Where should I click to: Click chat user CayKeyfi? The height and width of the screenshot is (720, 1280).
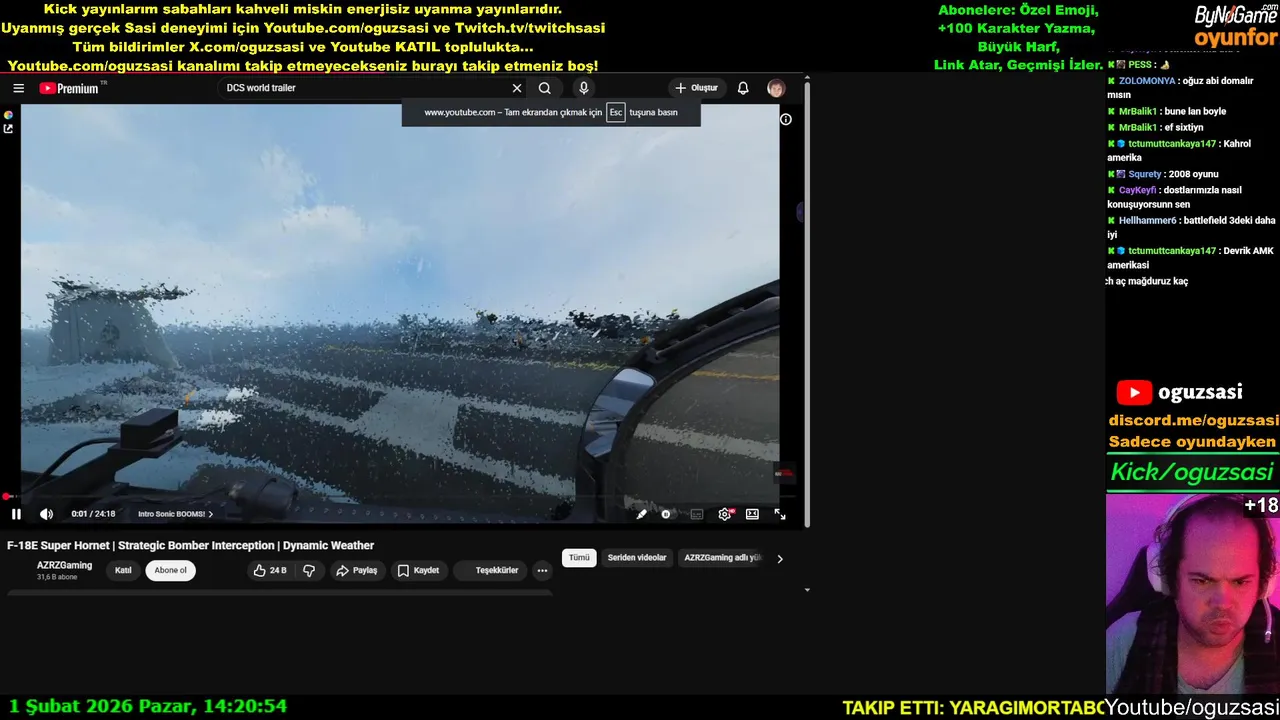pyautogui.click(x=1137, y=190)
